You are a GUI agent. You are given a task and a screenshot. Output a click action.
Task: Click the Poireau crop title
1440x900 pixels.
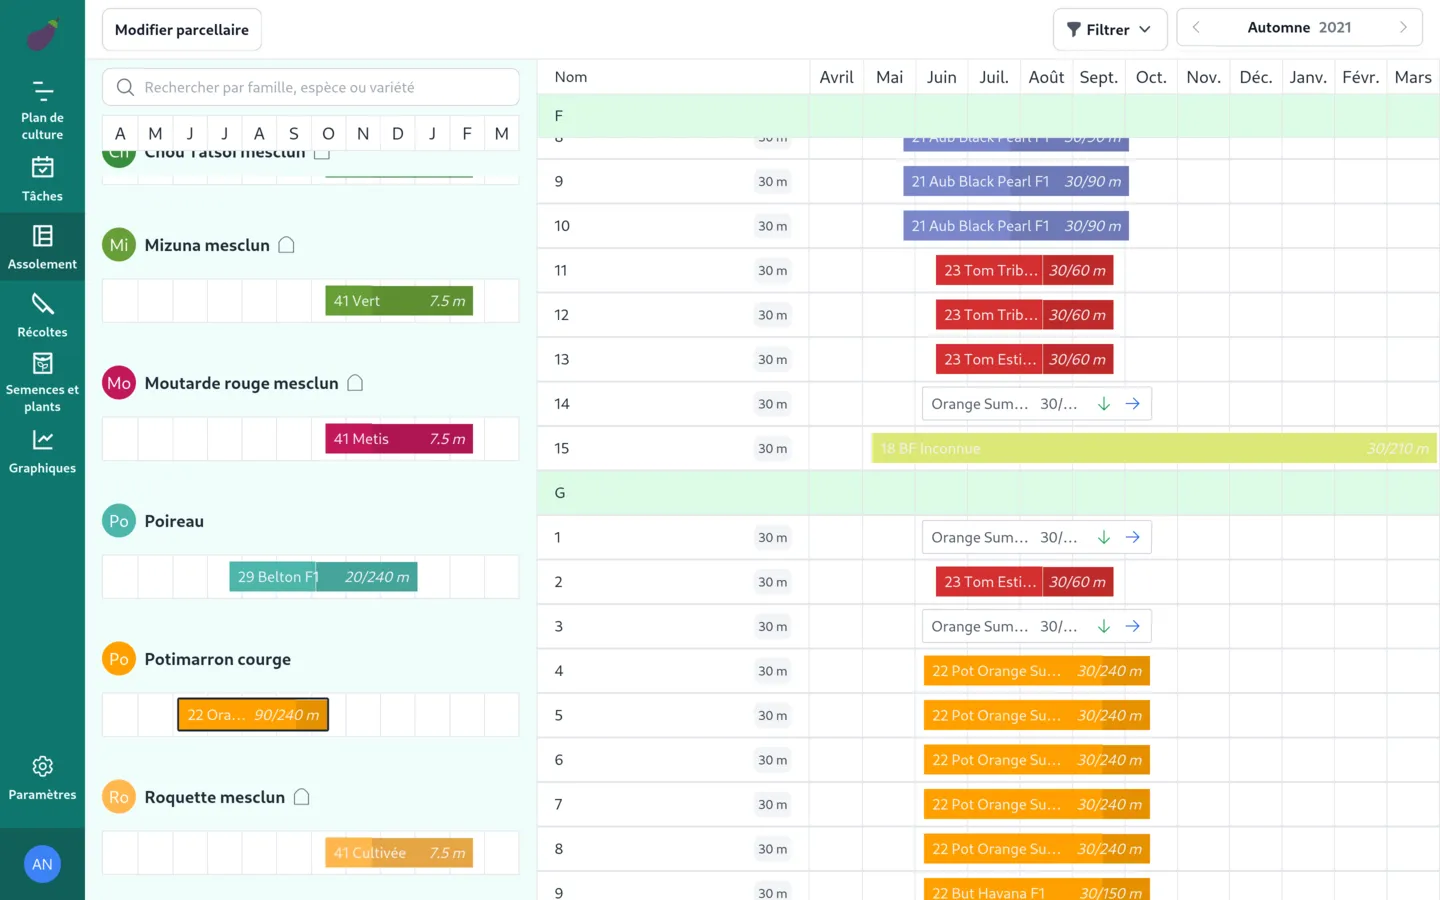174,521
